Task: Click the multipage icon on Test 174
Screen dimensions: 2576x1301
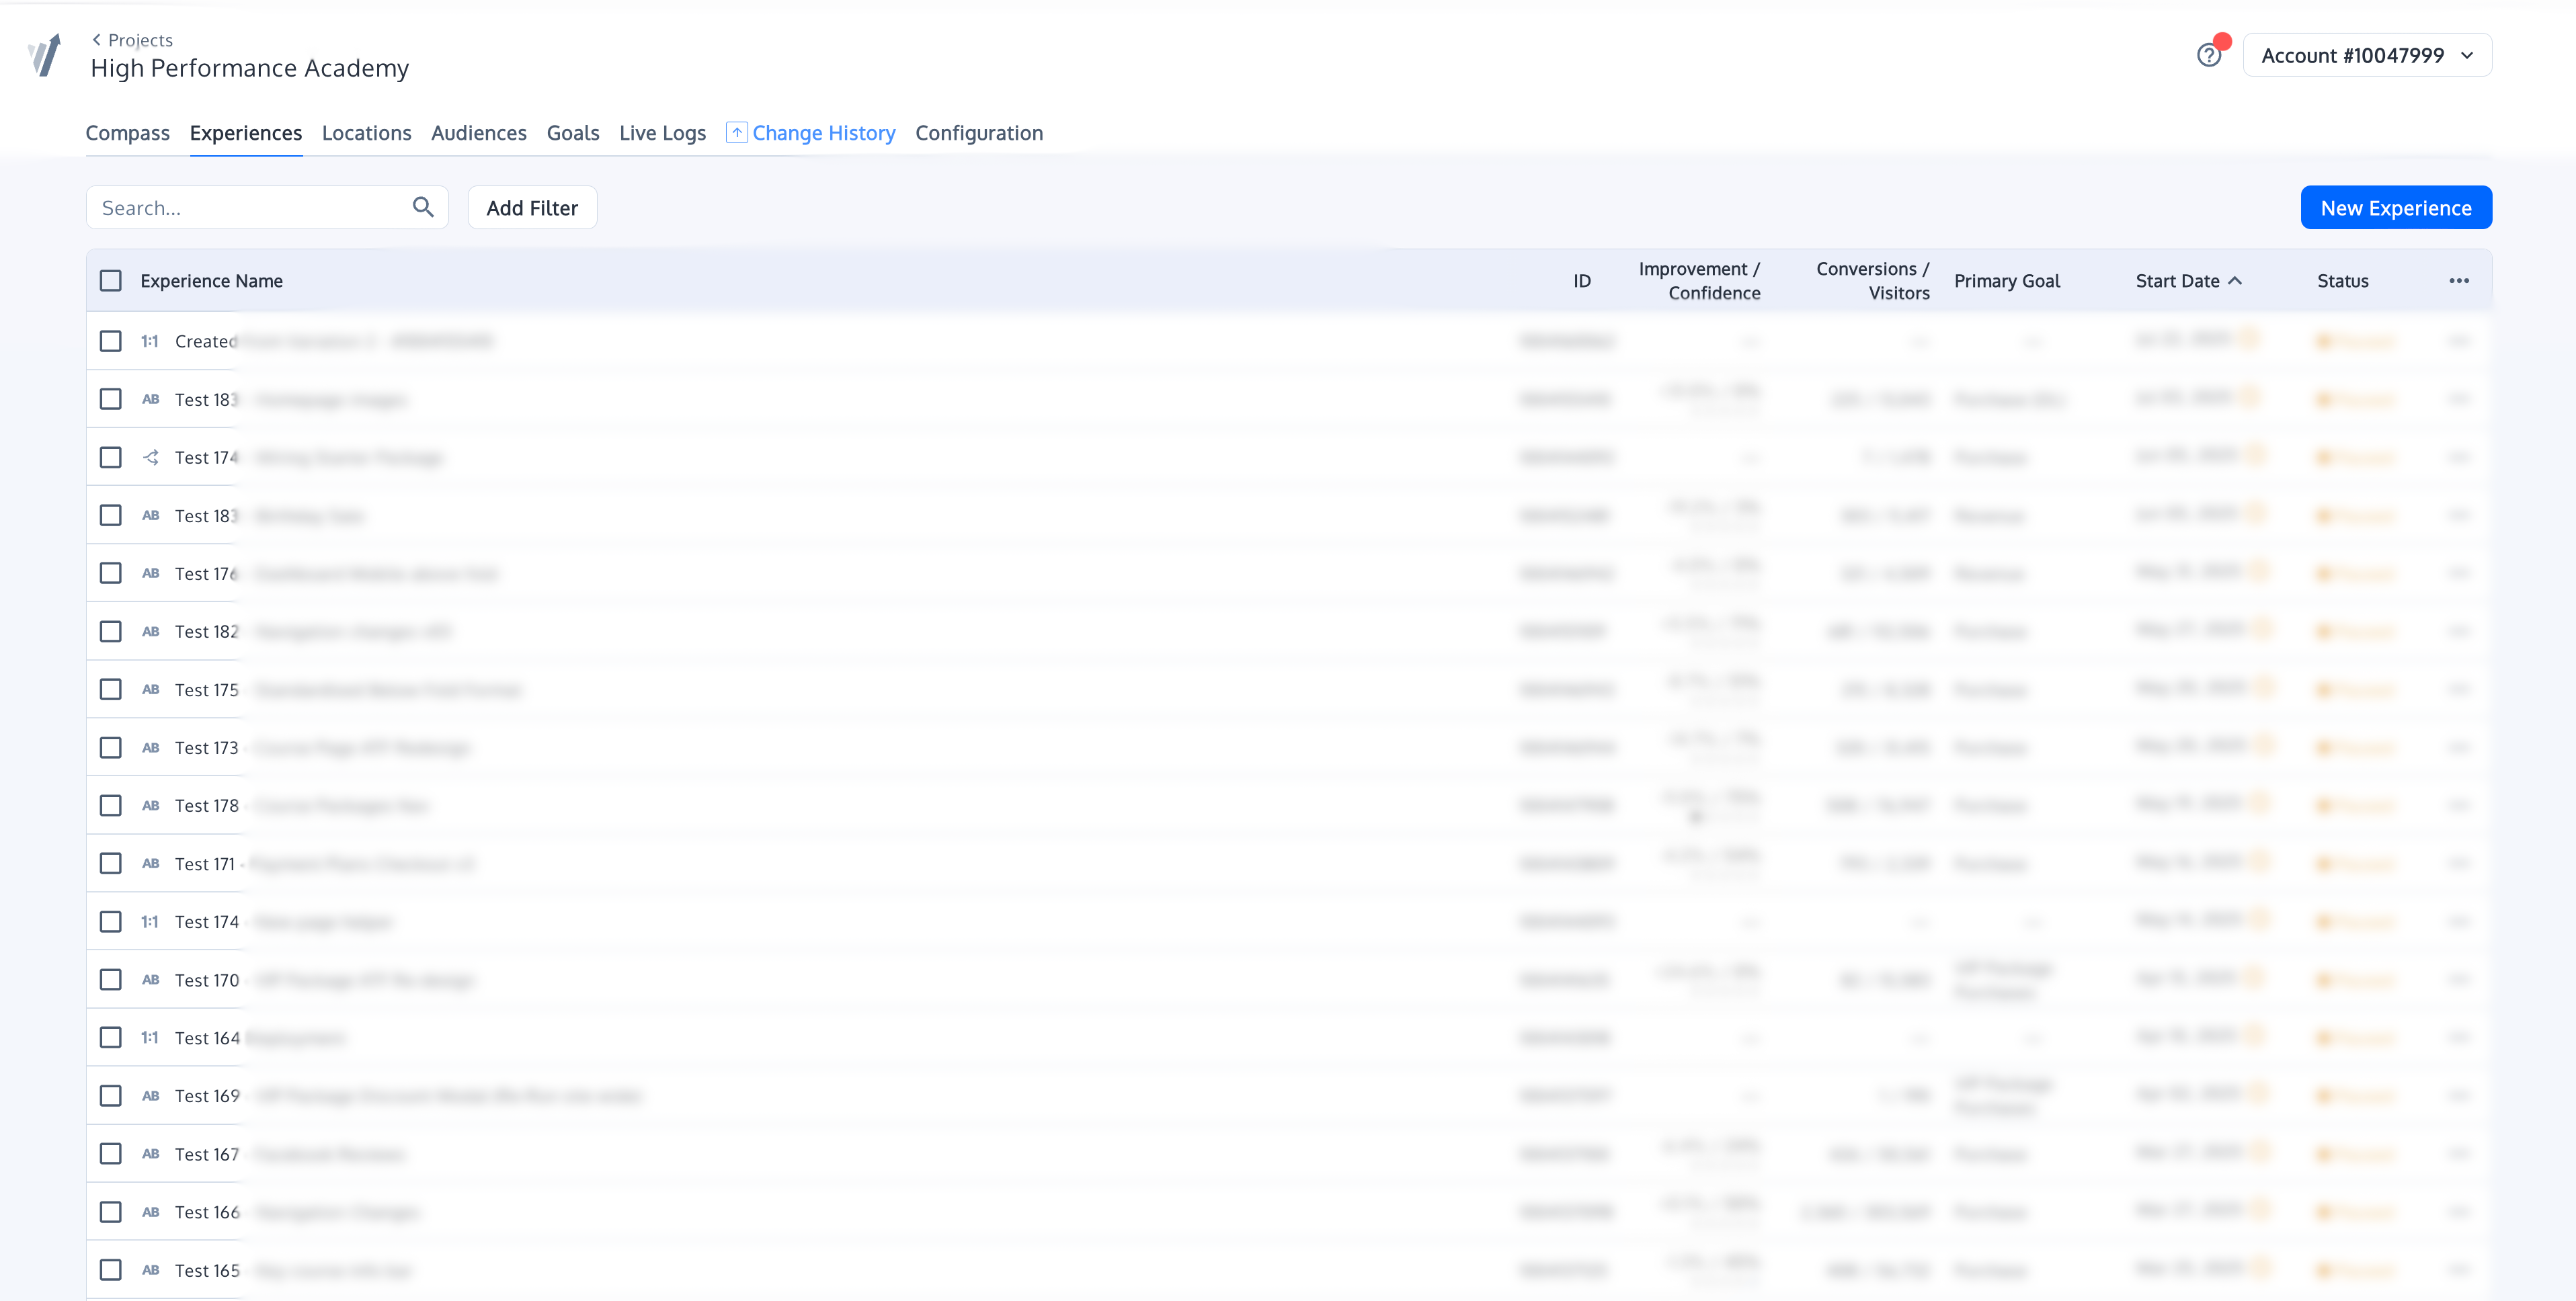Action: (x=150, y=457)
